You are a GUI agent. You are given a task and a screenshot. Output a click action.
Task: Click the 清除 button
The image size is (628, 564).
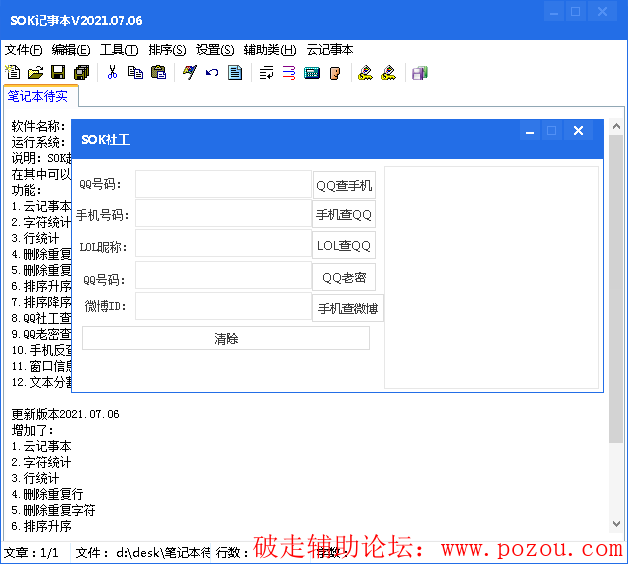pyautogui.click(x=226, y=338)
